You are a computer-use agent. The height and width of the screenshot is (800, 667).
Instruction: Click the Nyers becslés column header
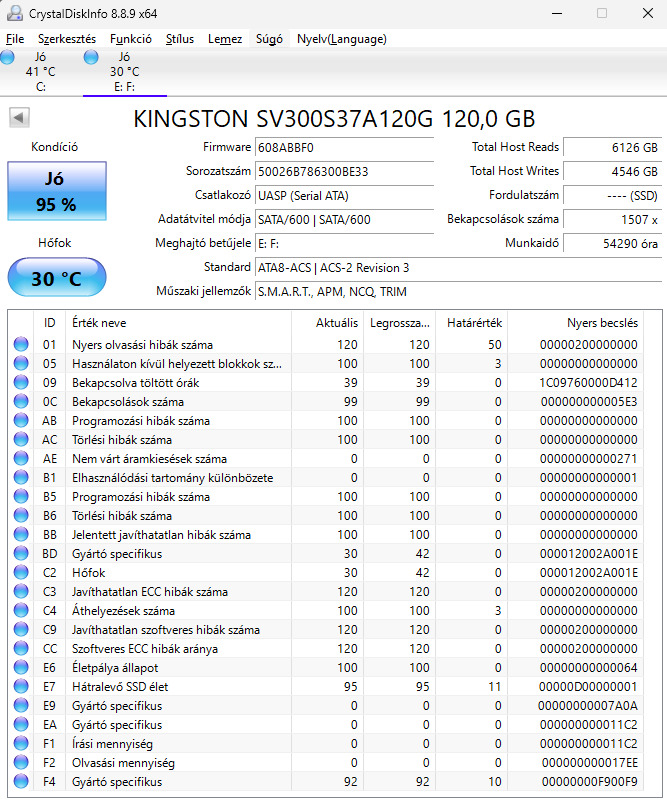pyautogui.click(x=576, y=322)
